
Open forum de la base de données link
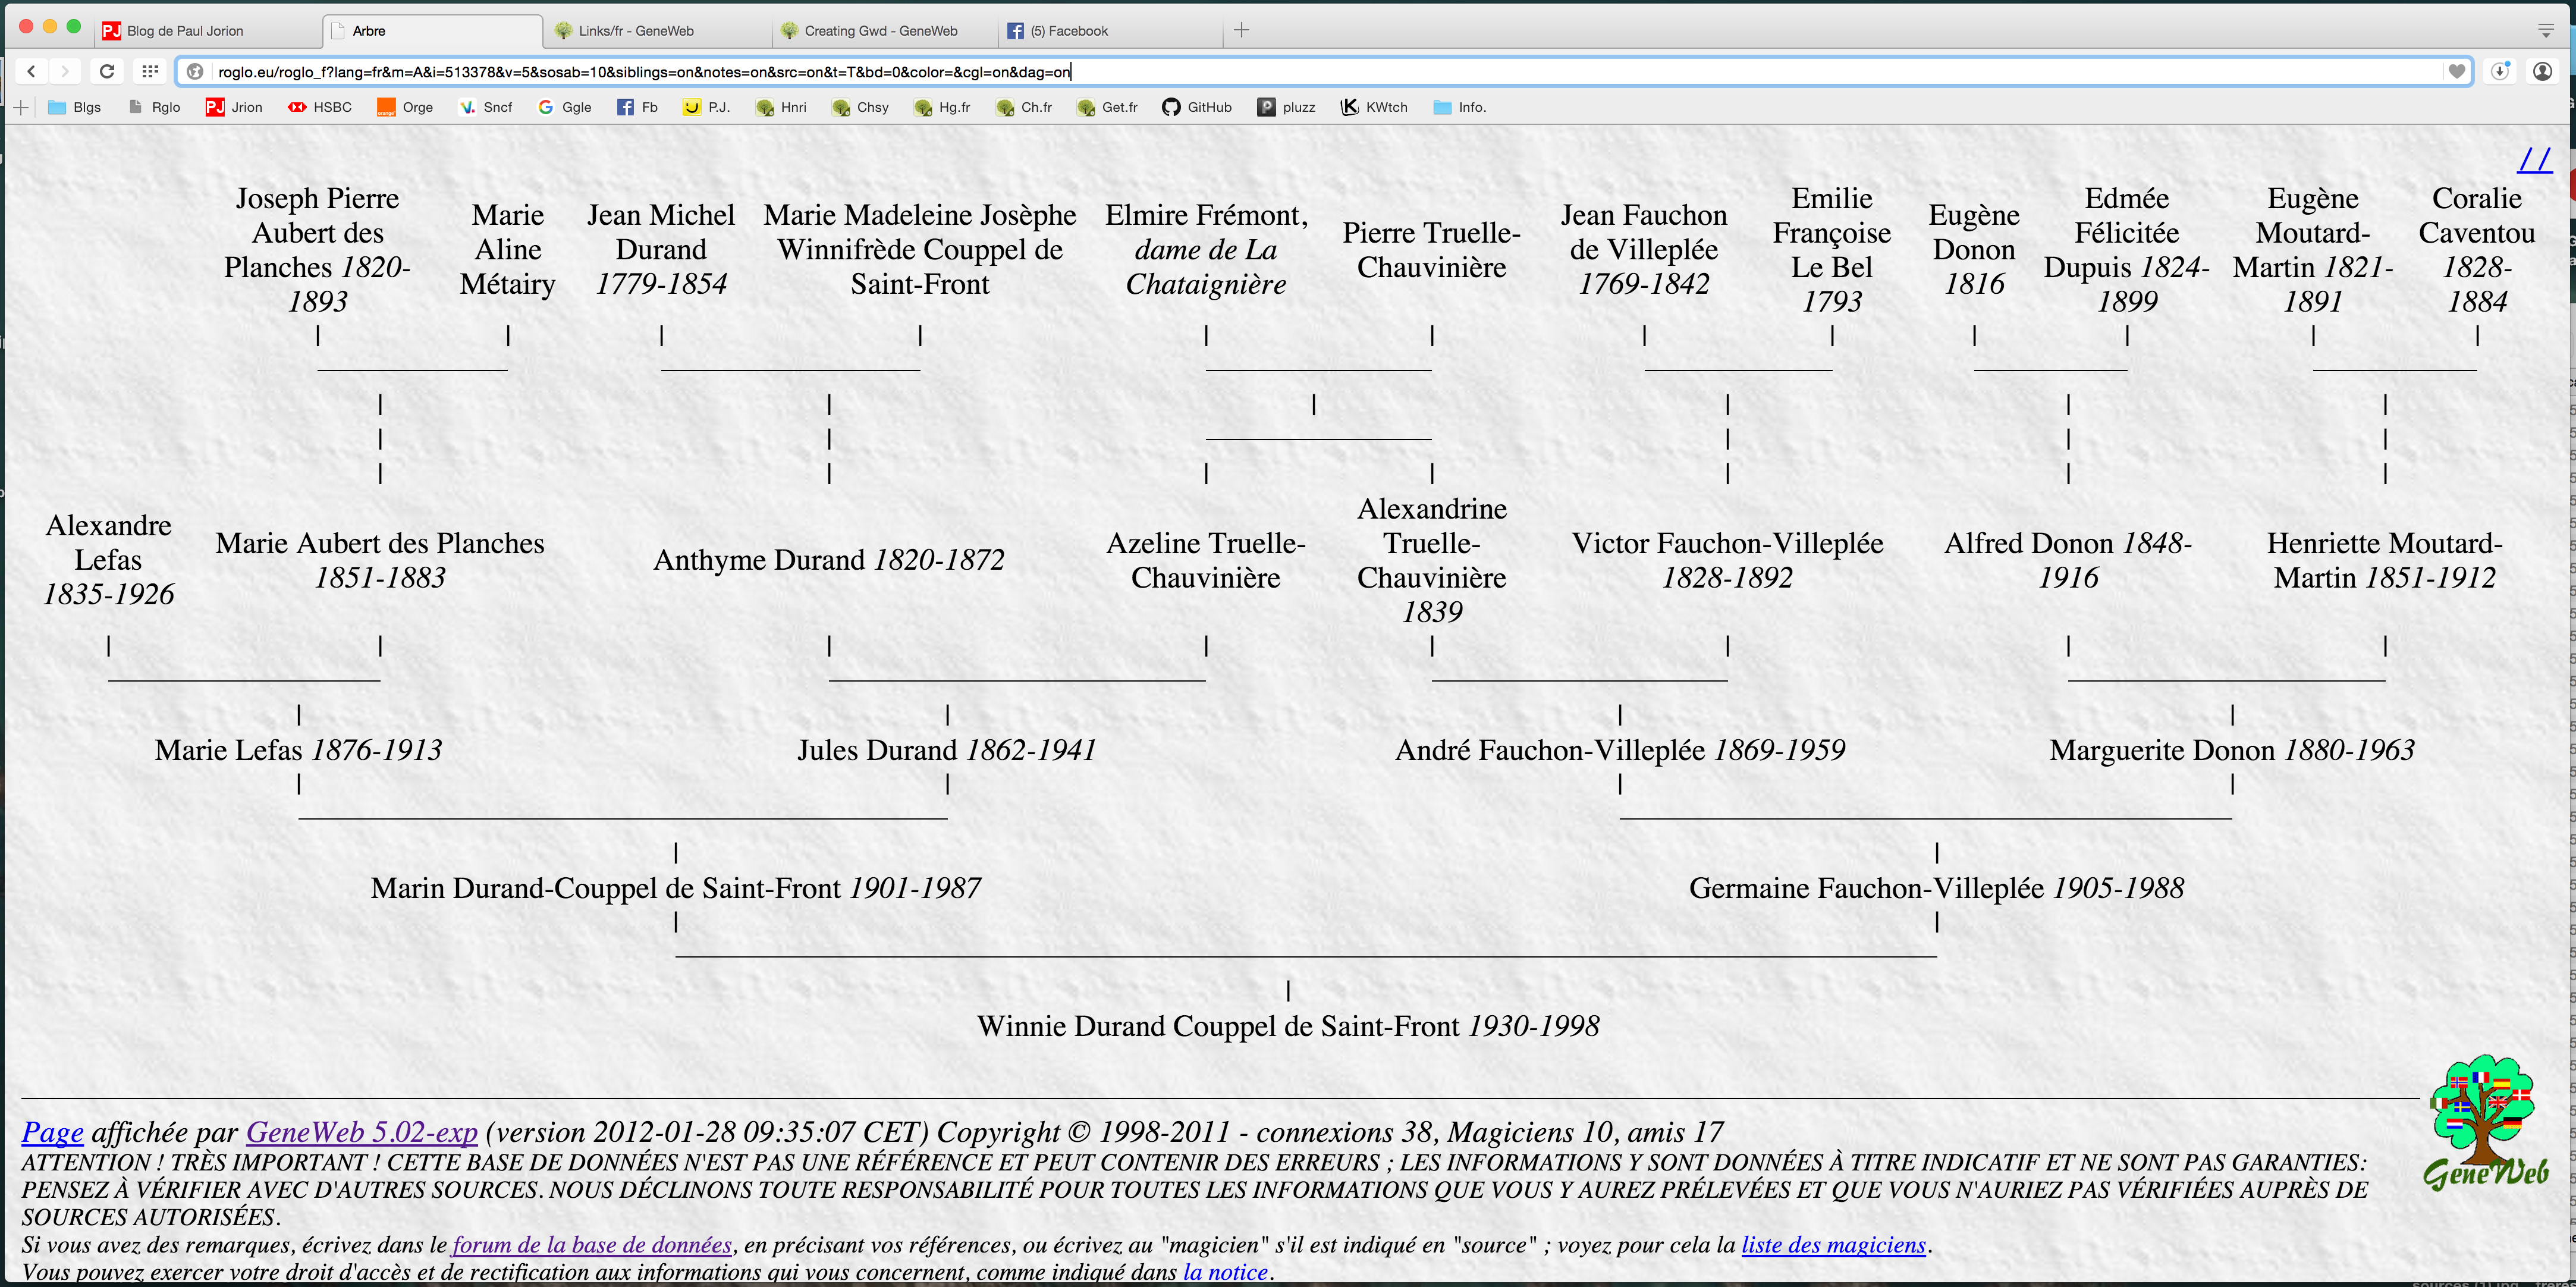(x=592, y=1245)
